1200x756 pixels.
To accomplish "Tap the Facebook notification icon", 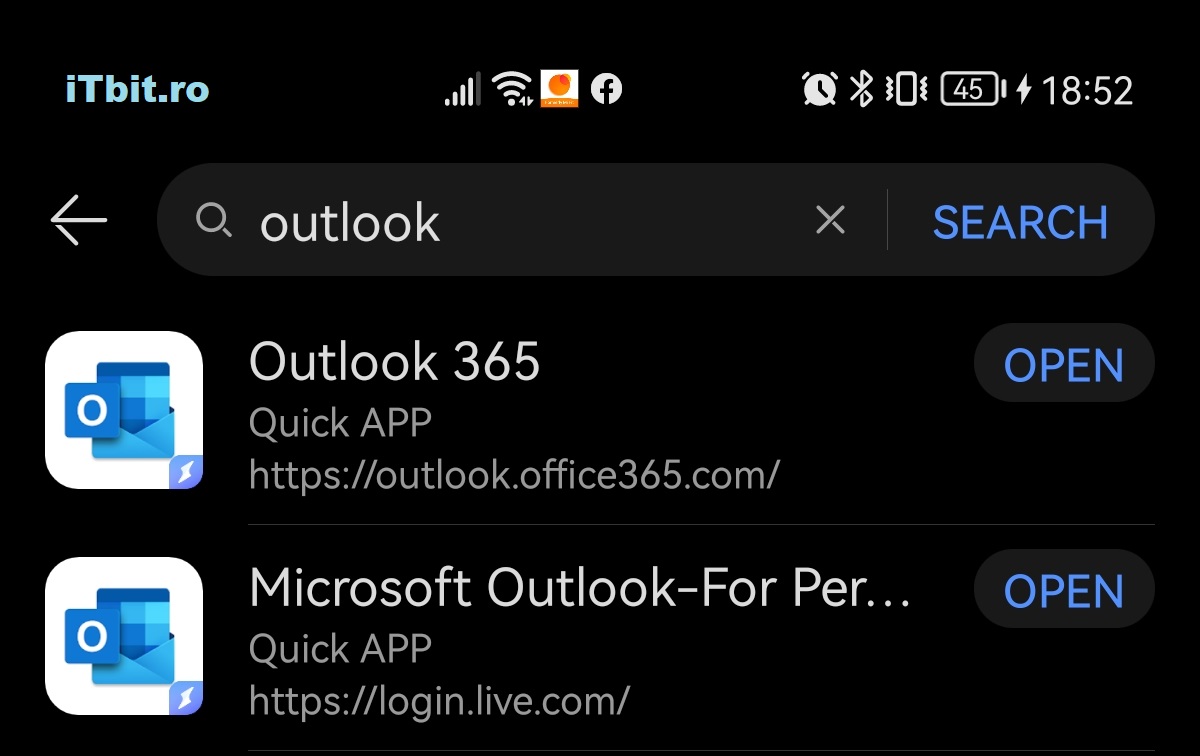I will pyautogui.click(x=606, y=90).
